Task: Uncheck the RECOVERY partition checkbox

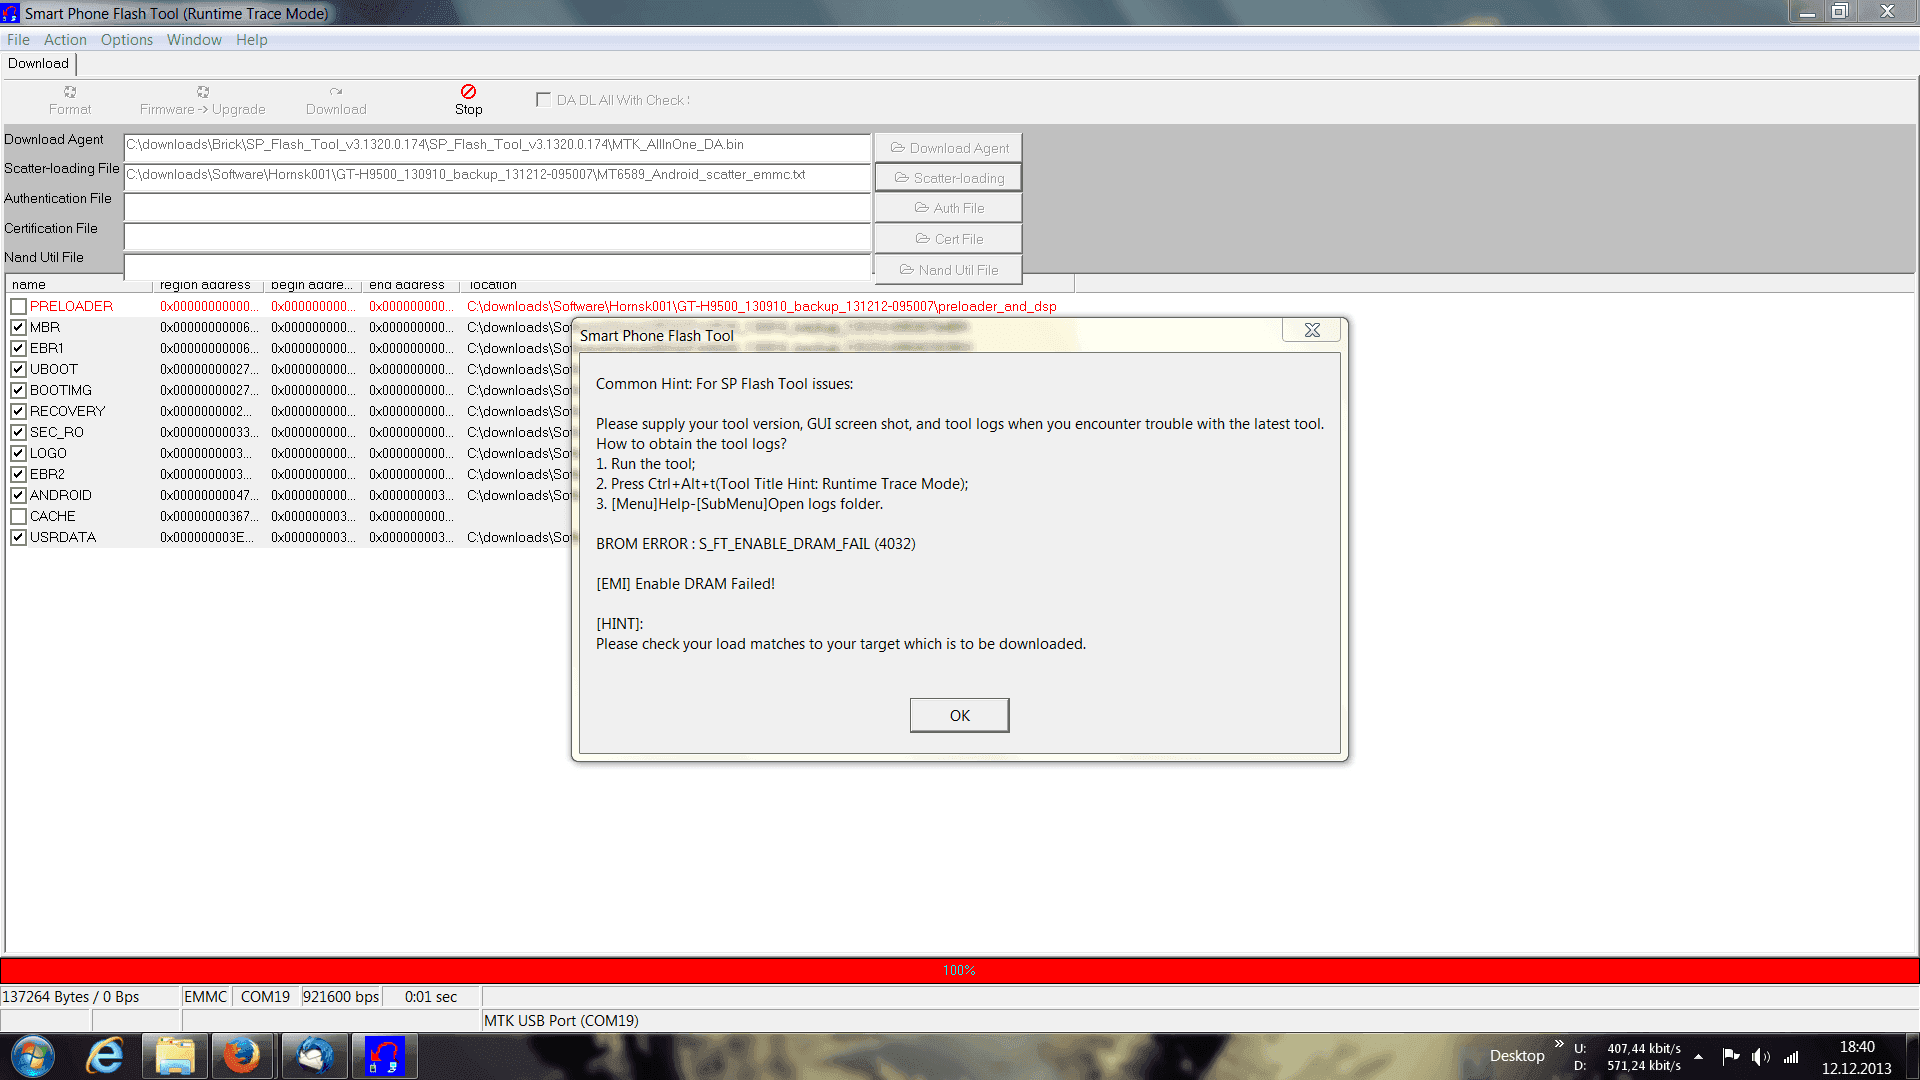Action: 18,411
